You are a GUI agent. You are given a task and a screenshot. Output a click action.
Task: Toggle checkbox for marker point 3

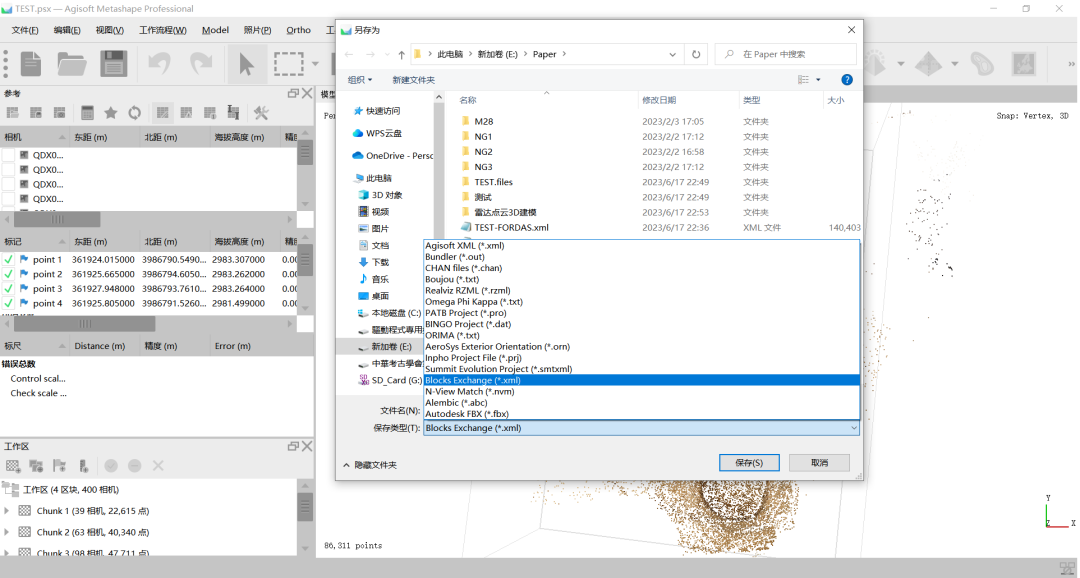point(8,289)
